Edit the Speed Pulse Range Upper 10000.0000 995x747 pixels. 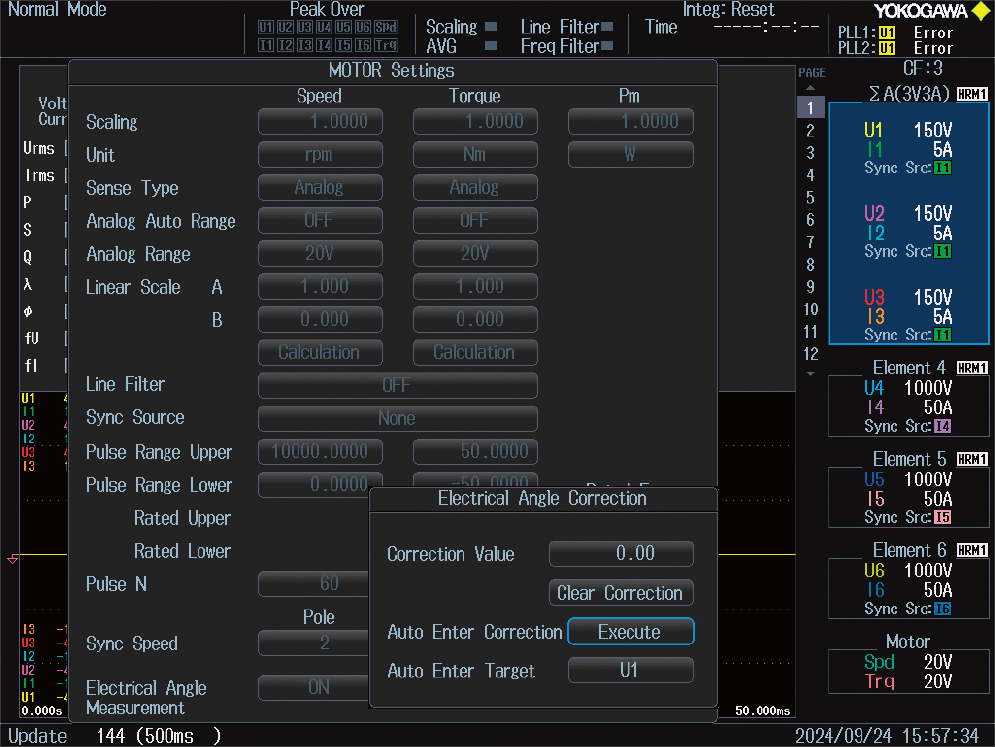[x=320, y=451]
